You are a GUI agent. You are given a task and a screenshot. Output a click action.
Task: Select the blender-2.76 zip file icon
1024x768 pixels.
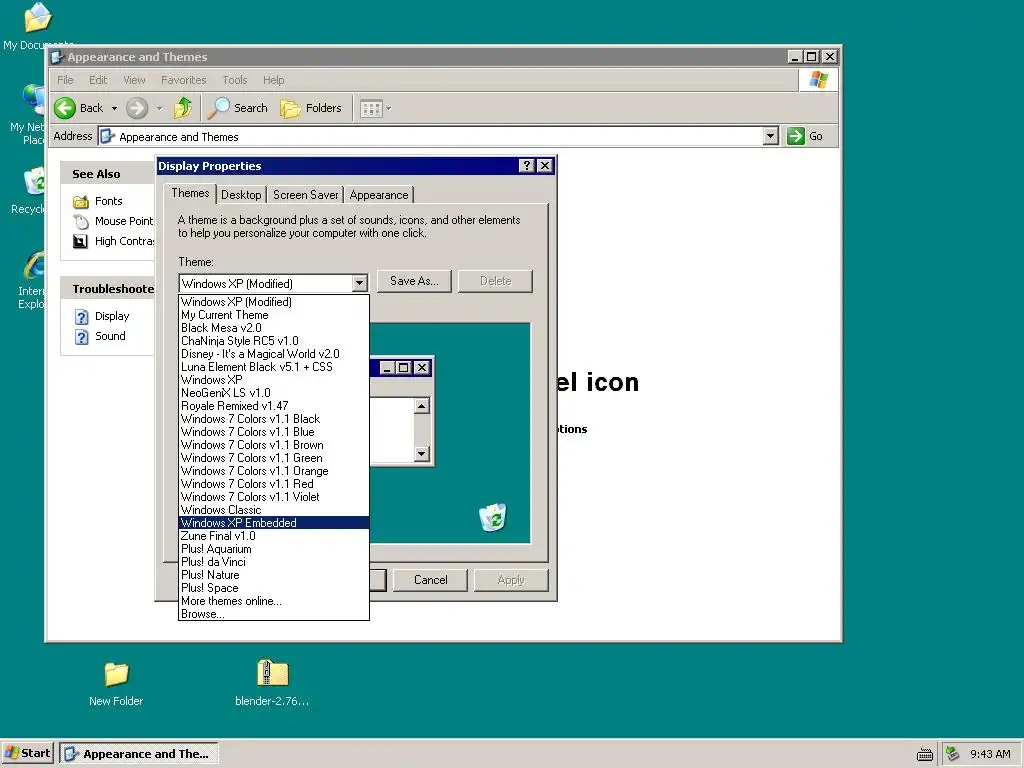(x=272, y=673)
